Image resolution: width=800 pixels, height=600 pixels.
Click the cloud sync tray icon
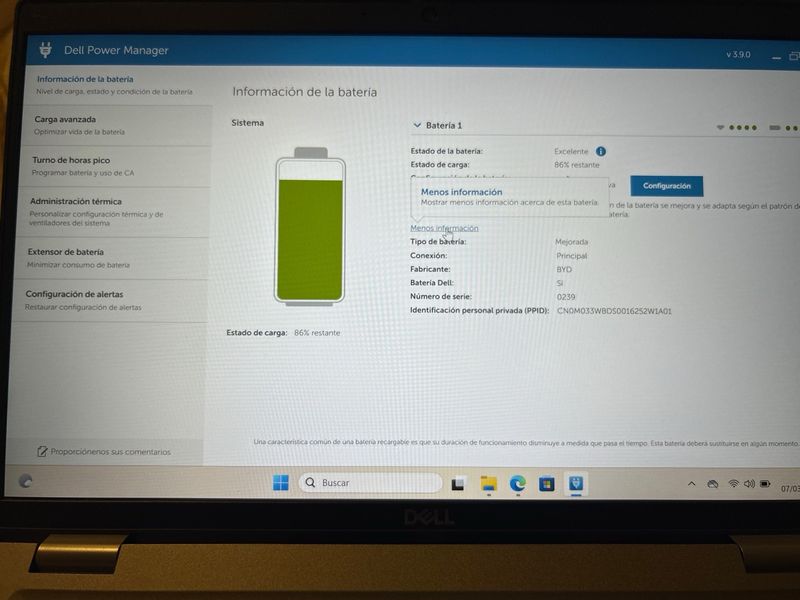pos(712,484)
